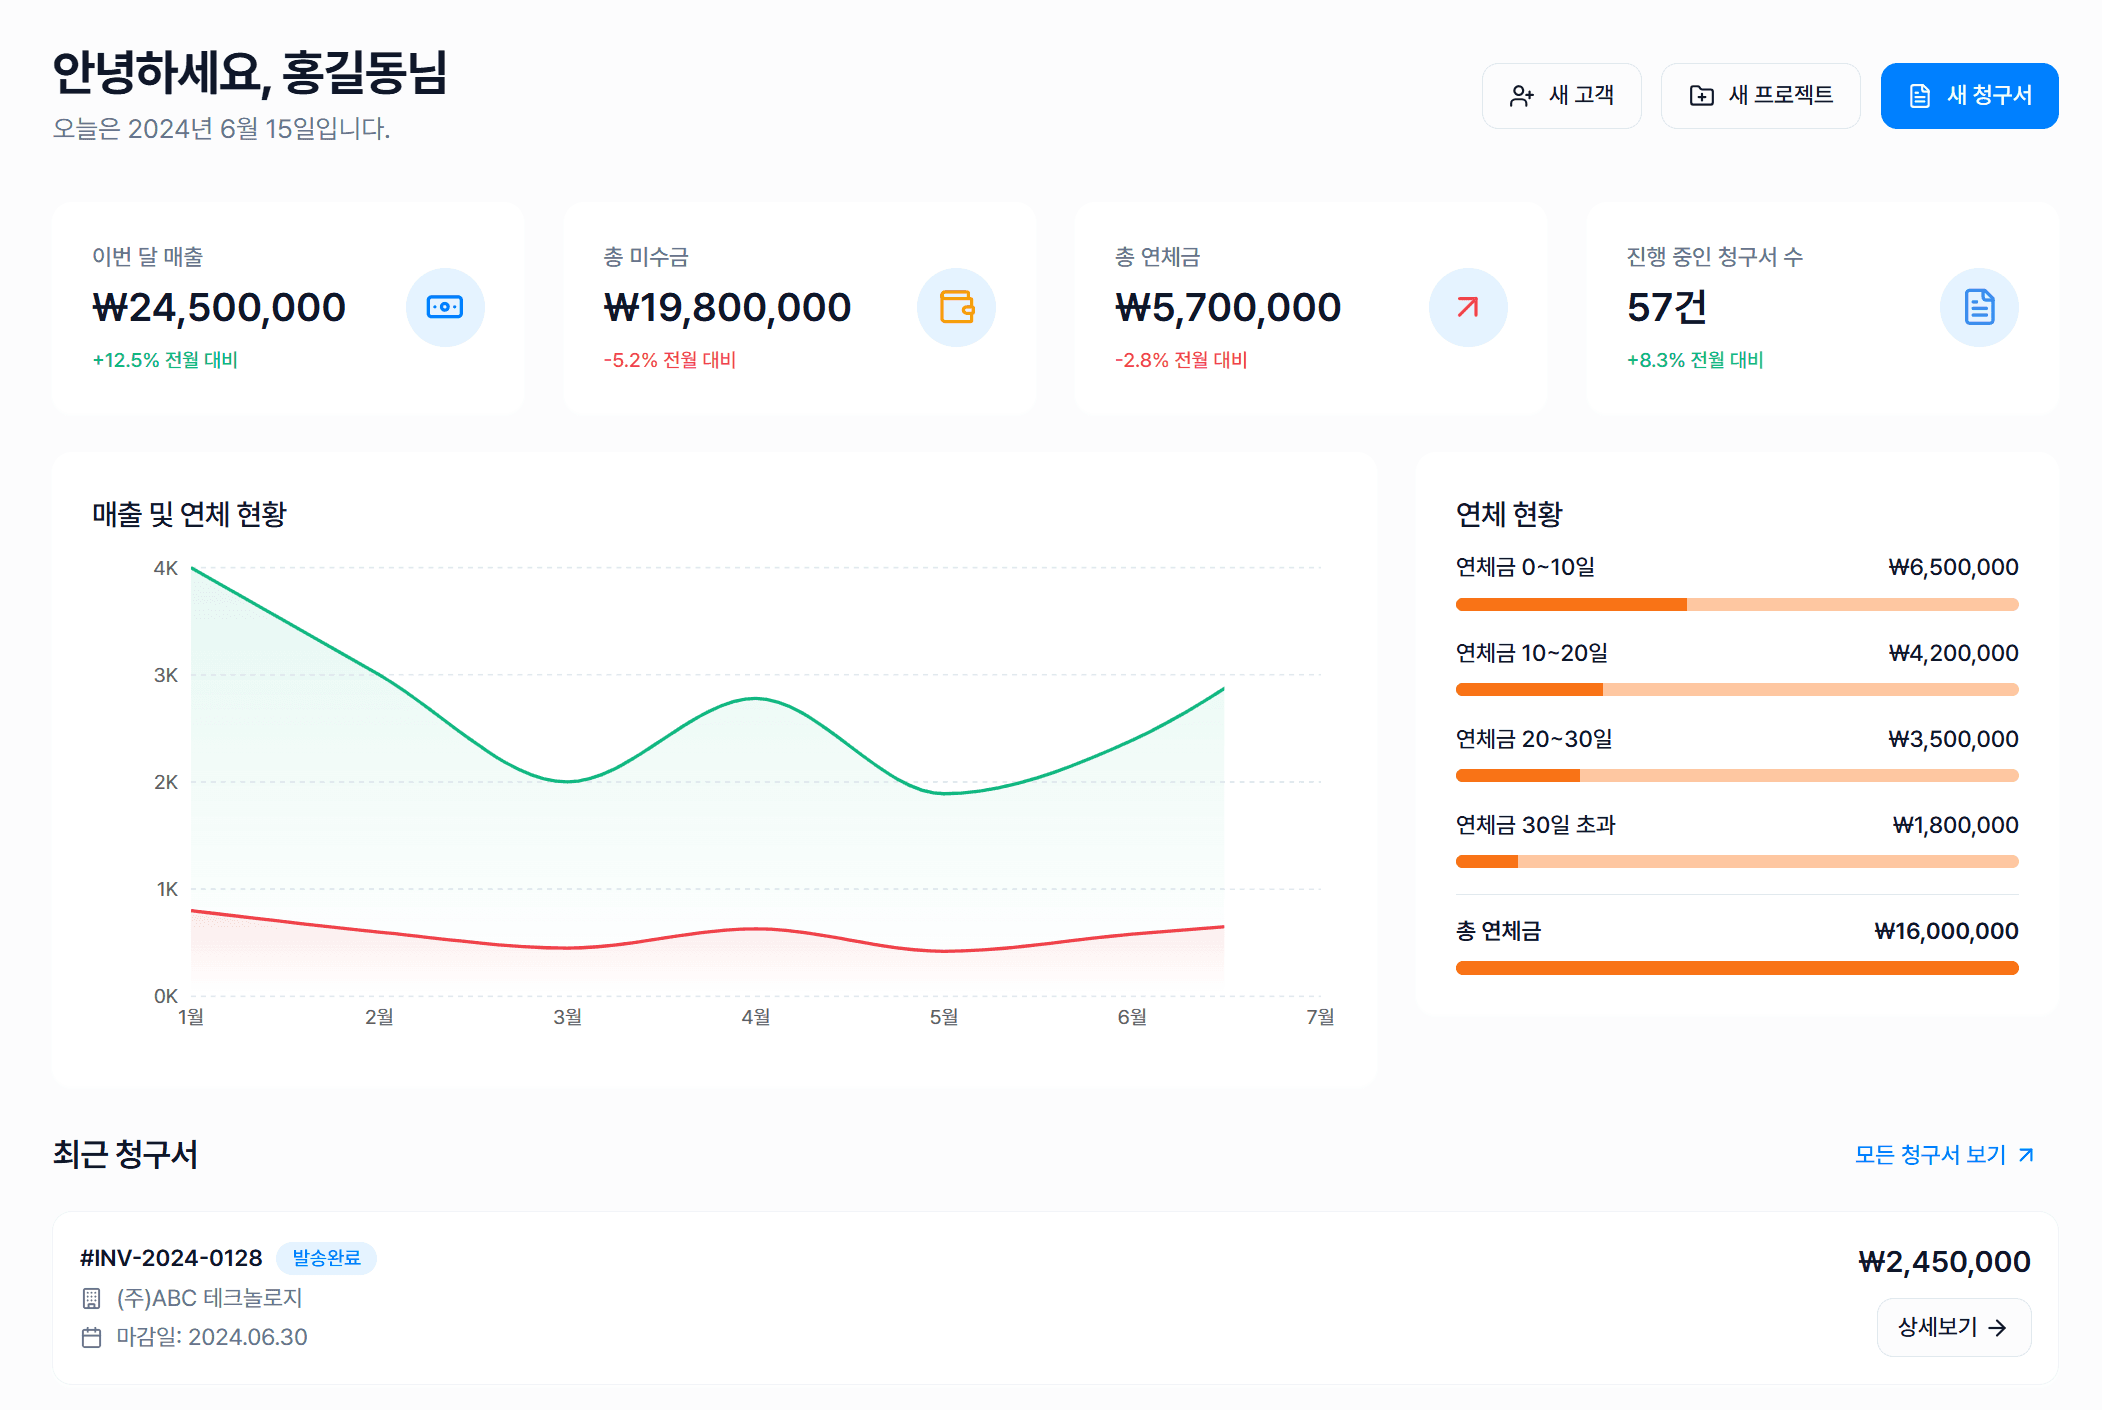
Task: Click the 총 연체금 full orange bar
Action: pos(1737,968)
